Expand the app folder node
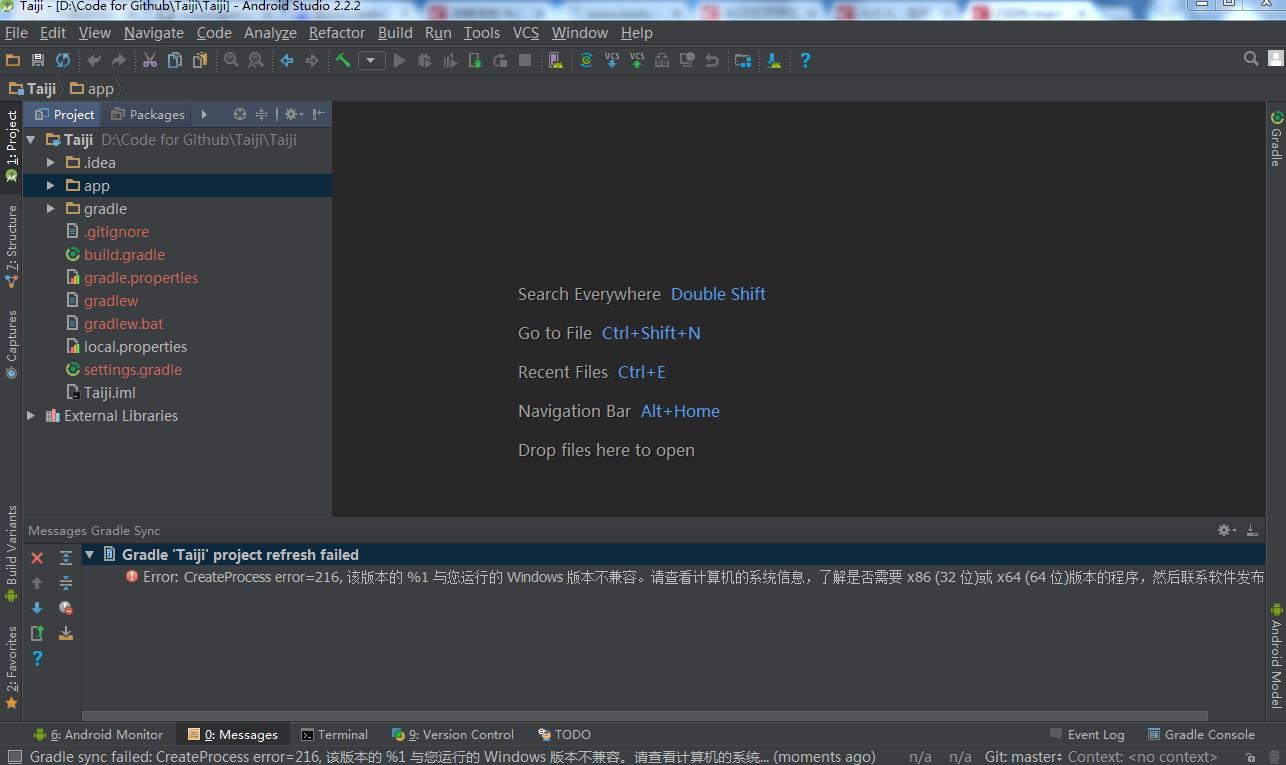Viewport: 1286px width, 765px height. (x=51, y=185)
